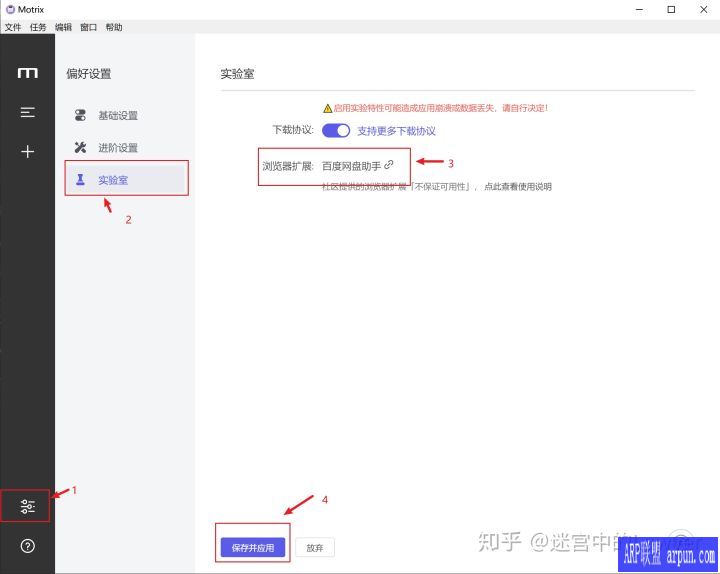Open the task list icon

(28, 113)
